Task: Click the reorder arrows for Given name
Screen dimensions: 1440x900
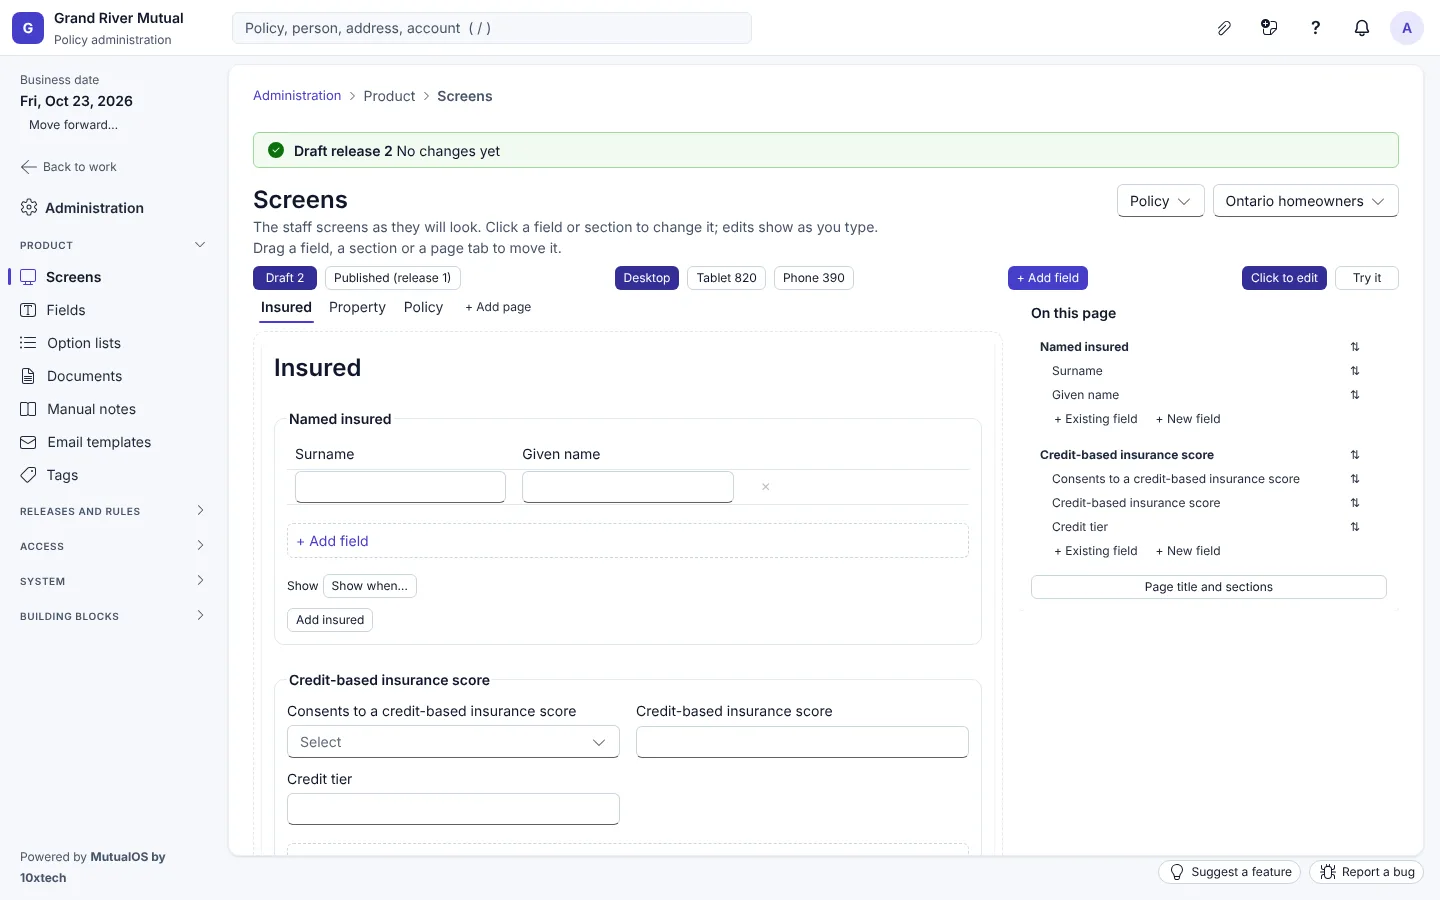Action: [1355, 395]
